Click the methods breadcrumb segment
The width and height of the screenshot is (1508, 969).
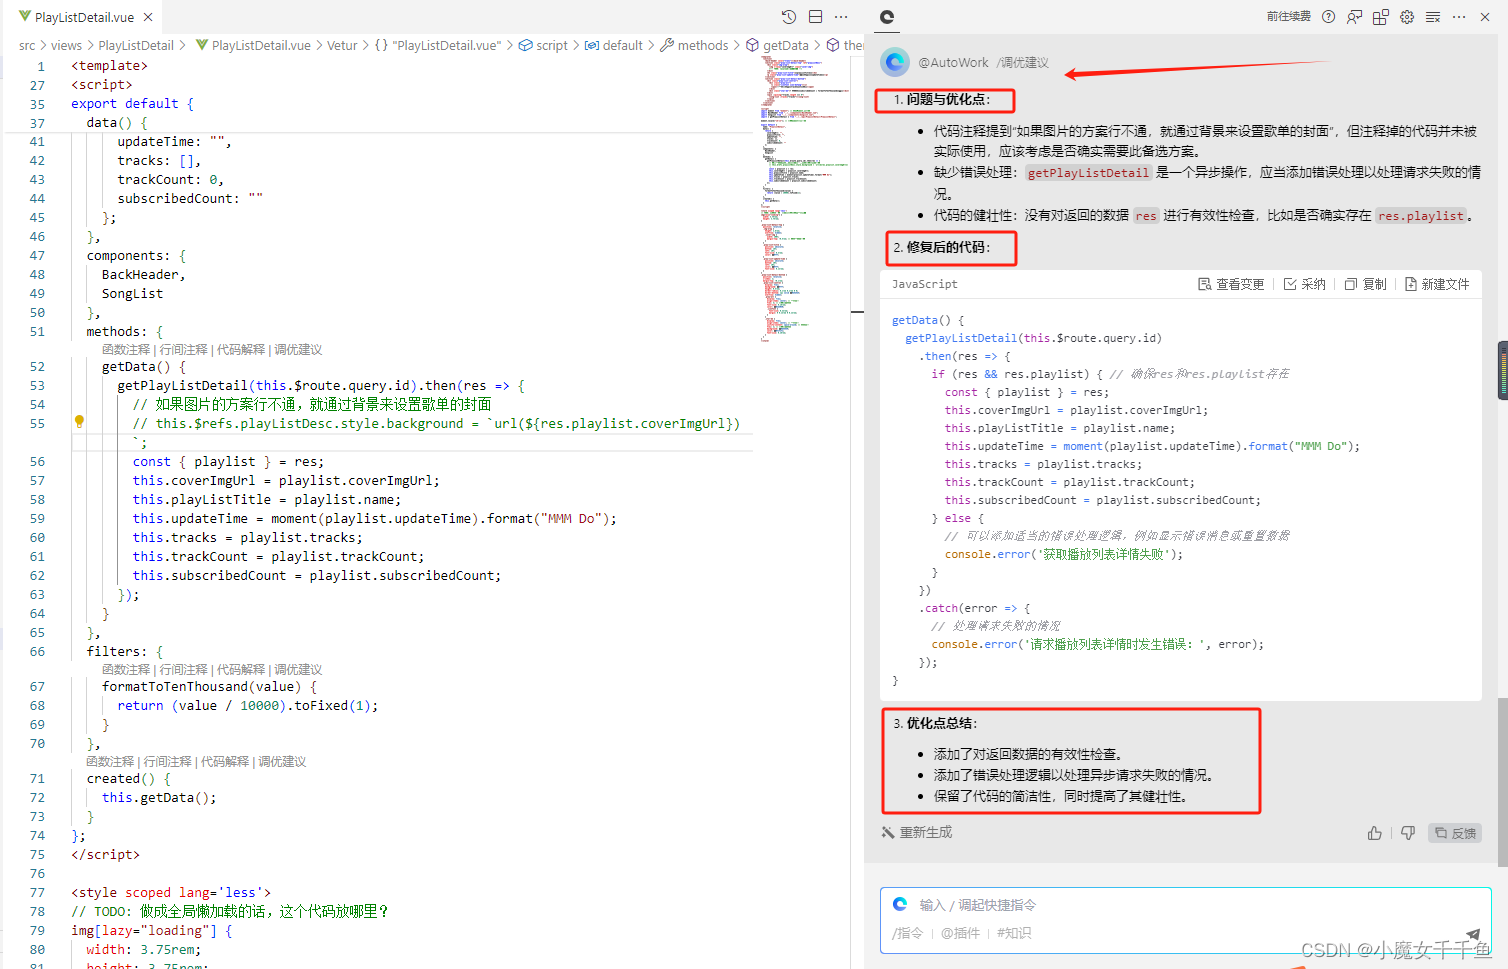point(694,45)
